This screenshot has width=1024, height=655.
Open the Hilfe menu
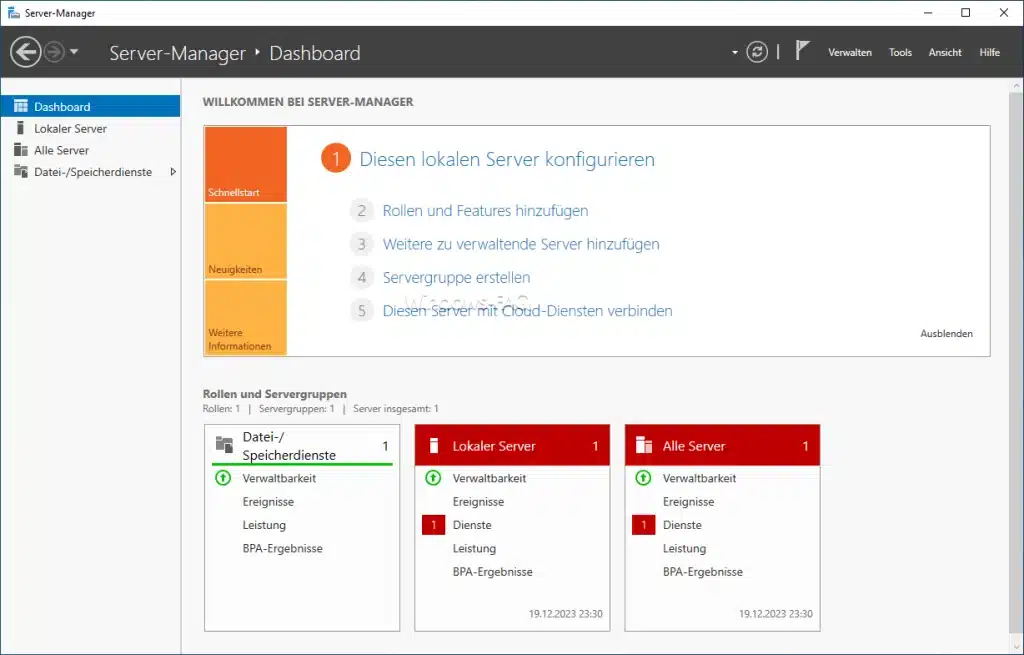pos(989,52)
